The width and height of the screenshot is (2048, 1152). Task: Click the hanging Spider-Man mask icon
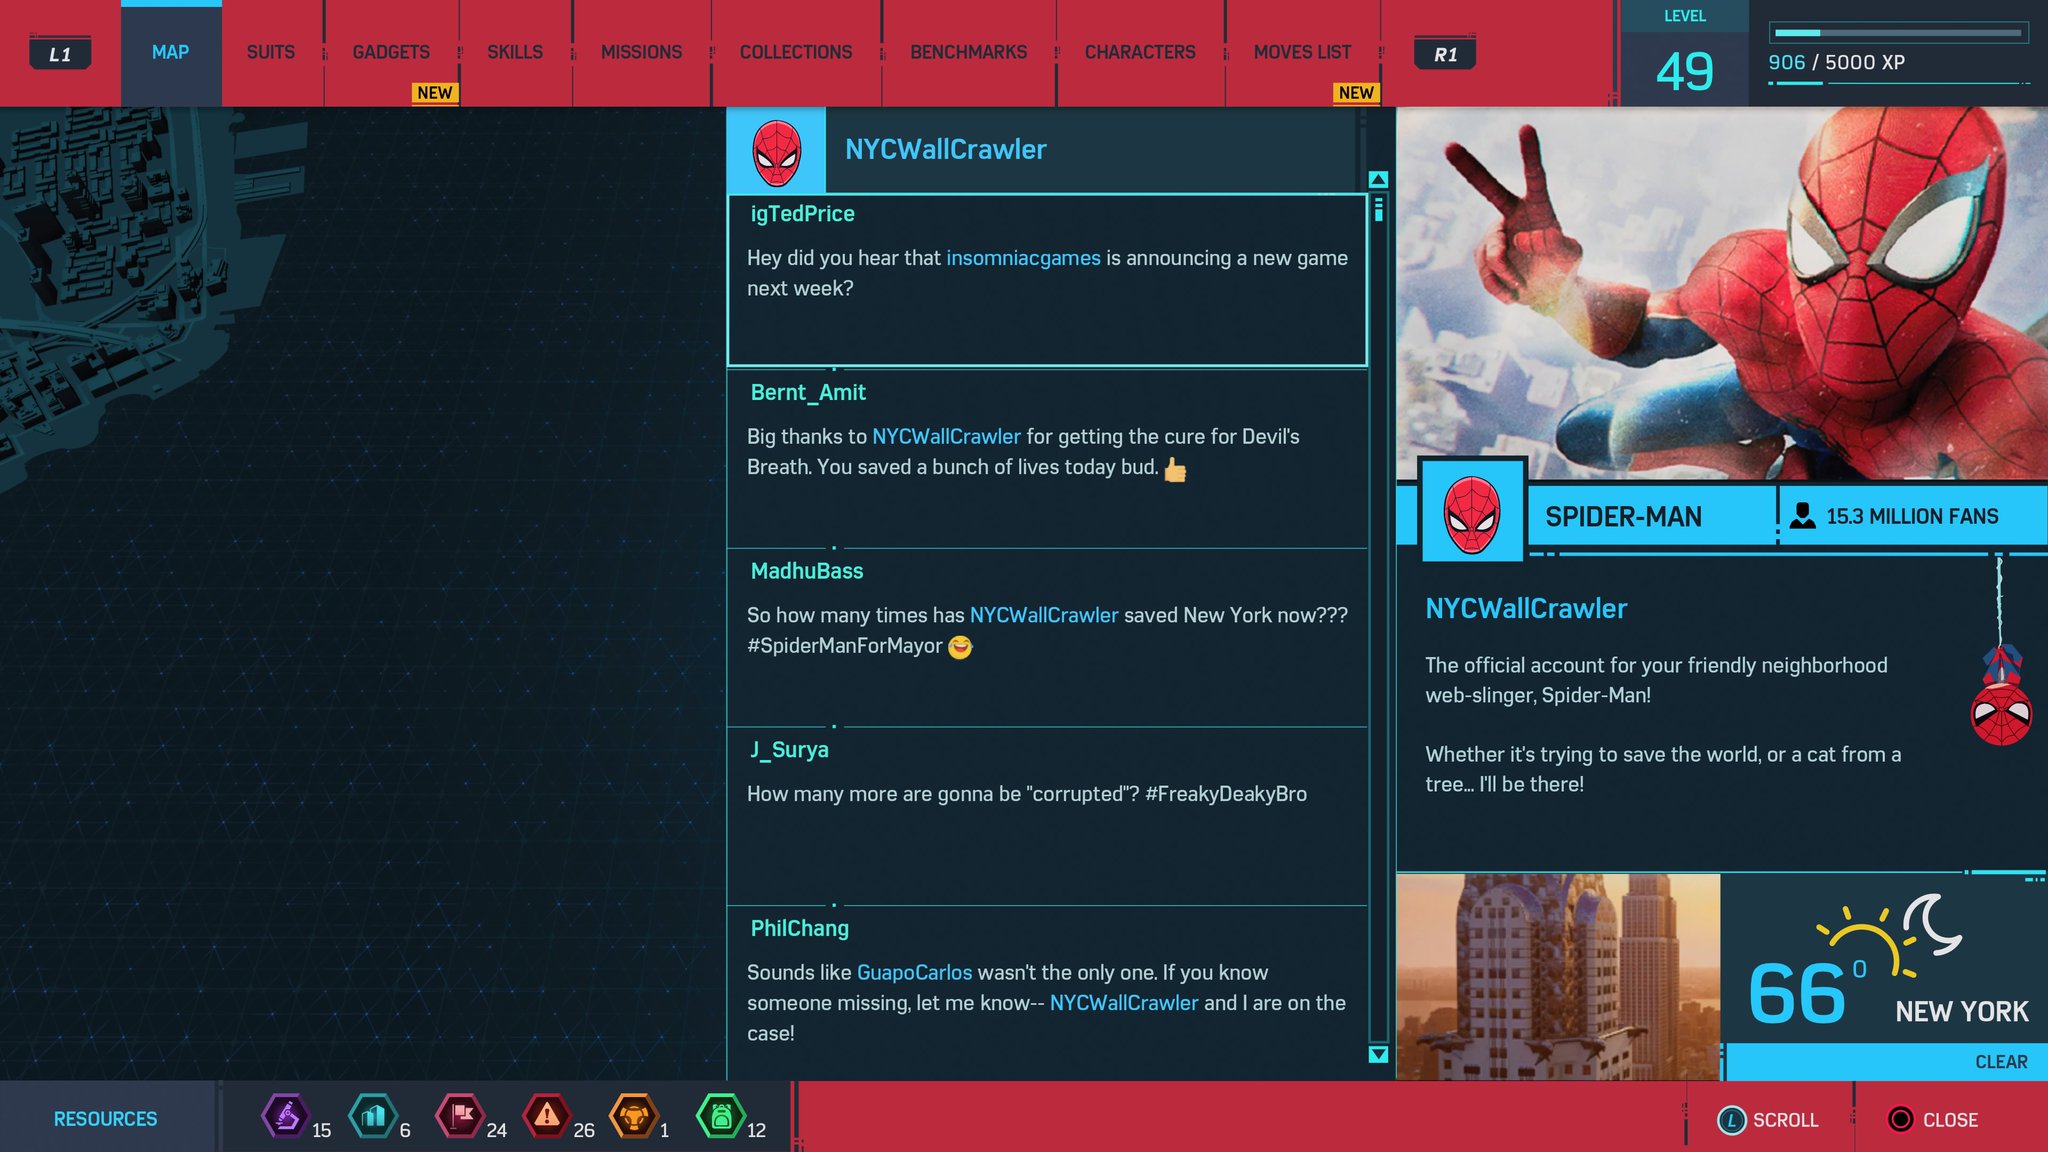(2000, 712)
